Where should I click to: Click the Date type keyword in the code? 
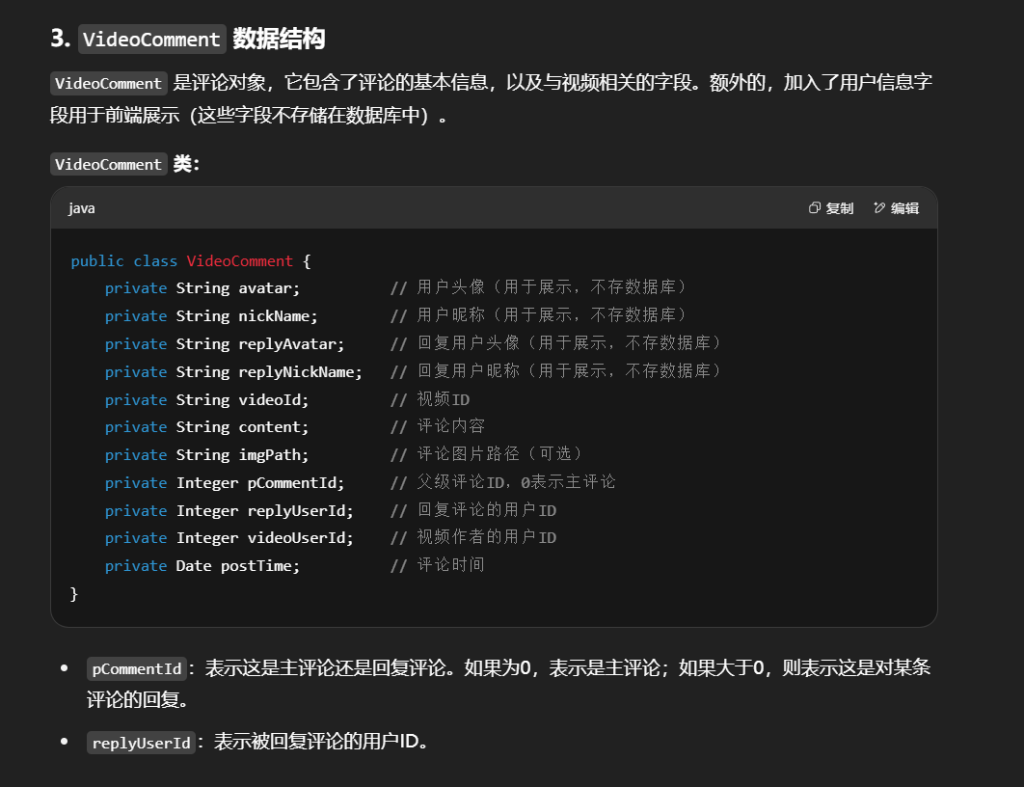(x=194, y=566)
